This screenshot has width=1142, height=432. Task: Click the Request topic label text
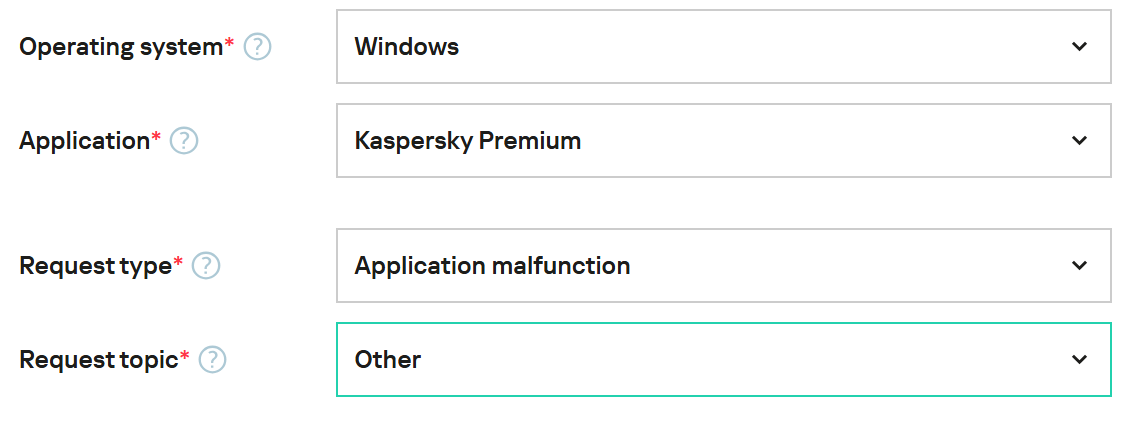pyautogui.click(x=98, y=360)
